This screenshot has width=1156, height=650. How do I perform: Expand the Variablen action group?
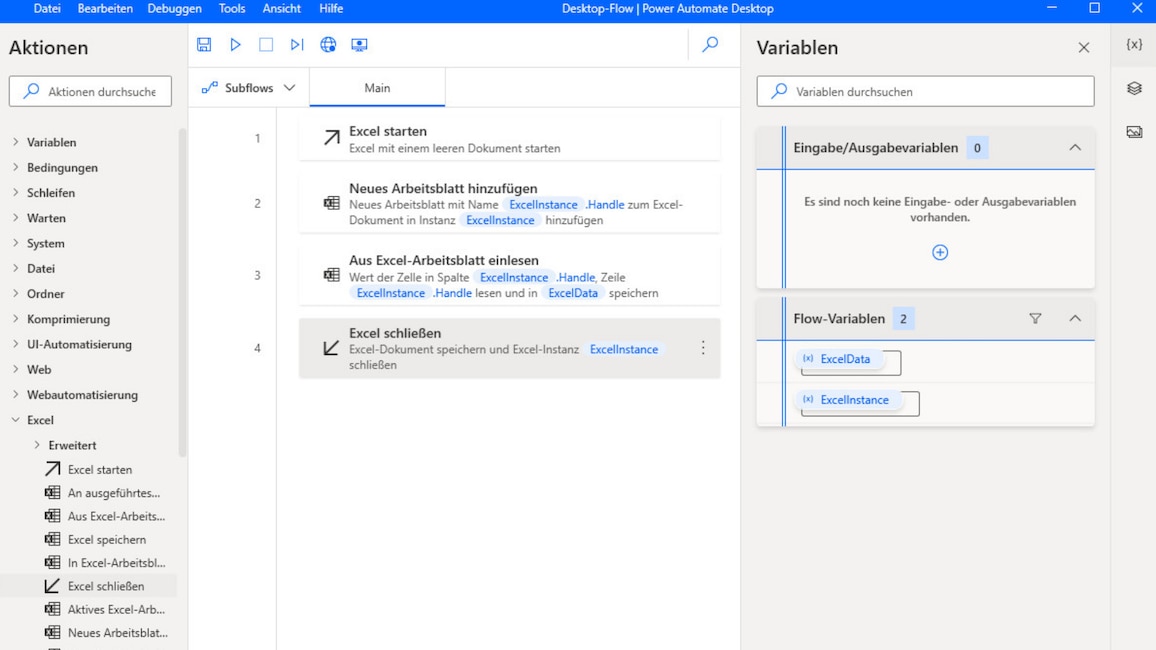(15, 141)
